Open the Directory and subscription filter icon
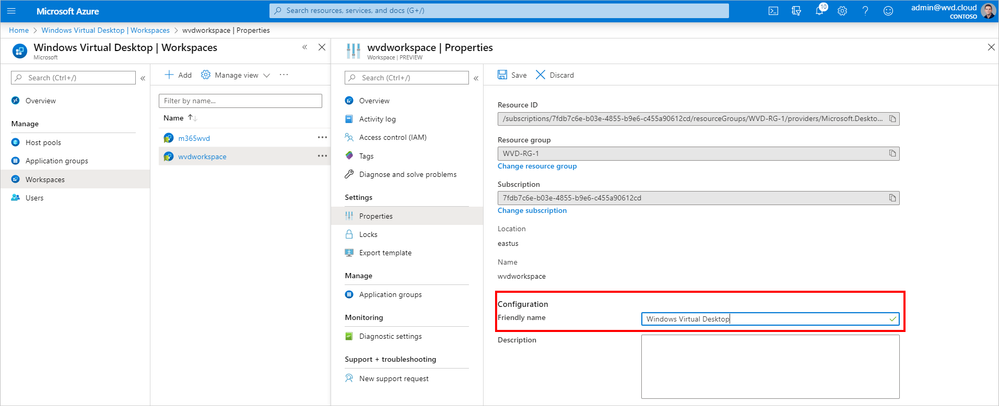999x406 pixels. click(x=796, y=11)
